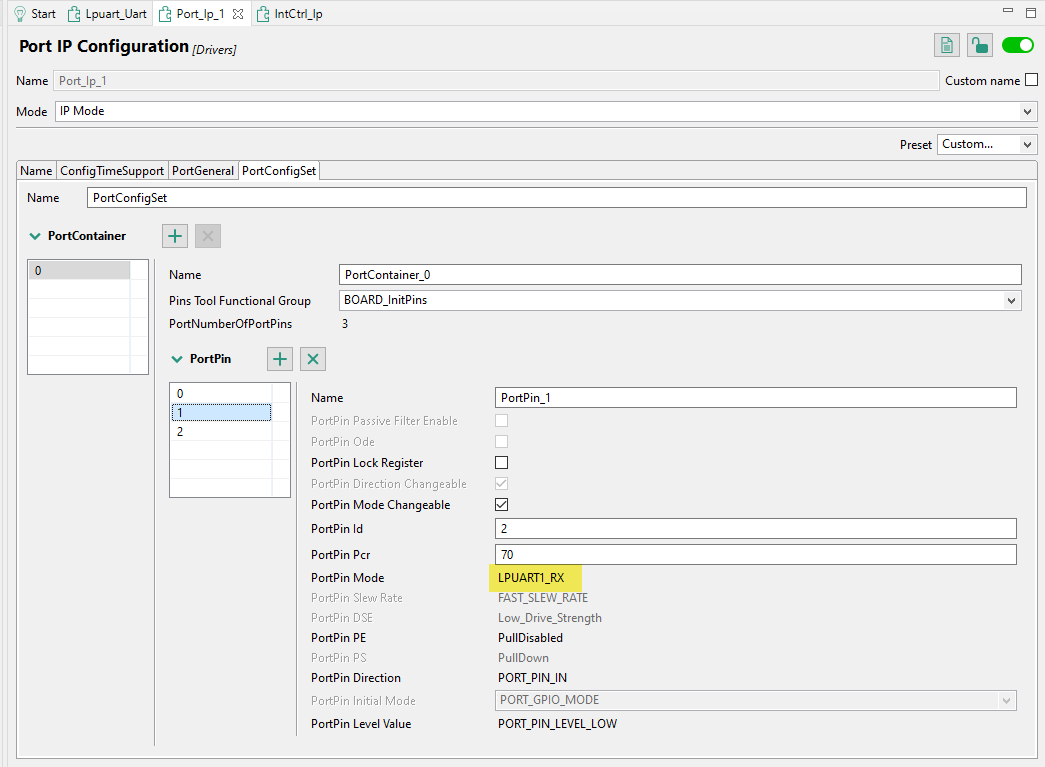The width and height of the screenshot is (1045, 767).
Task: Click the puzzle icon on the Lpuart_Uart tab
Action: pos(75,13)
